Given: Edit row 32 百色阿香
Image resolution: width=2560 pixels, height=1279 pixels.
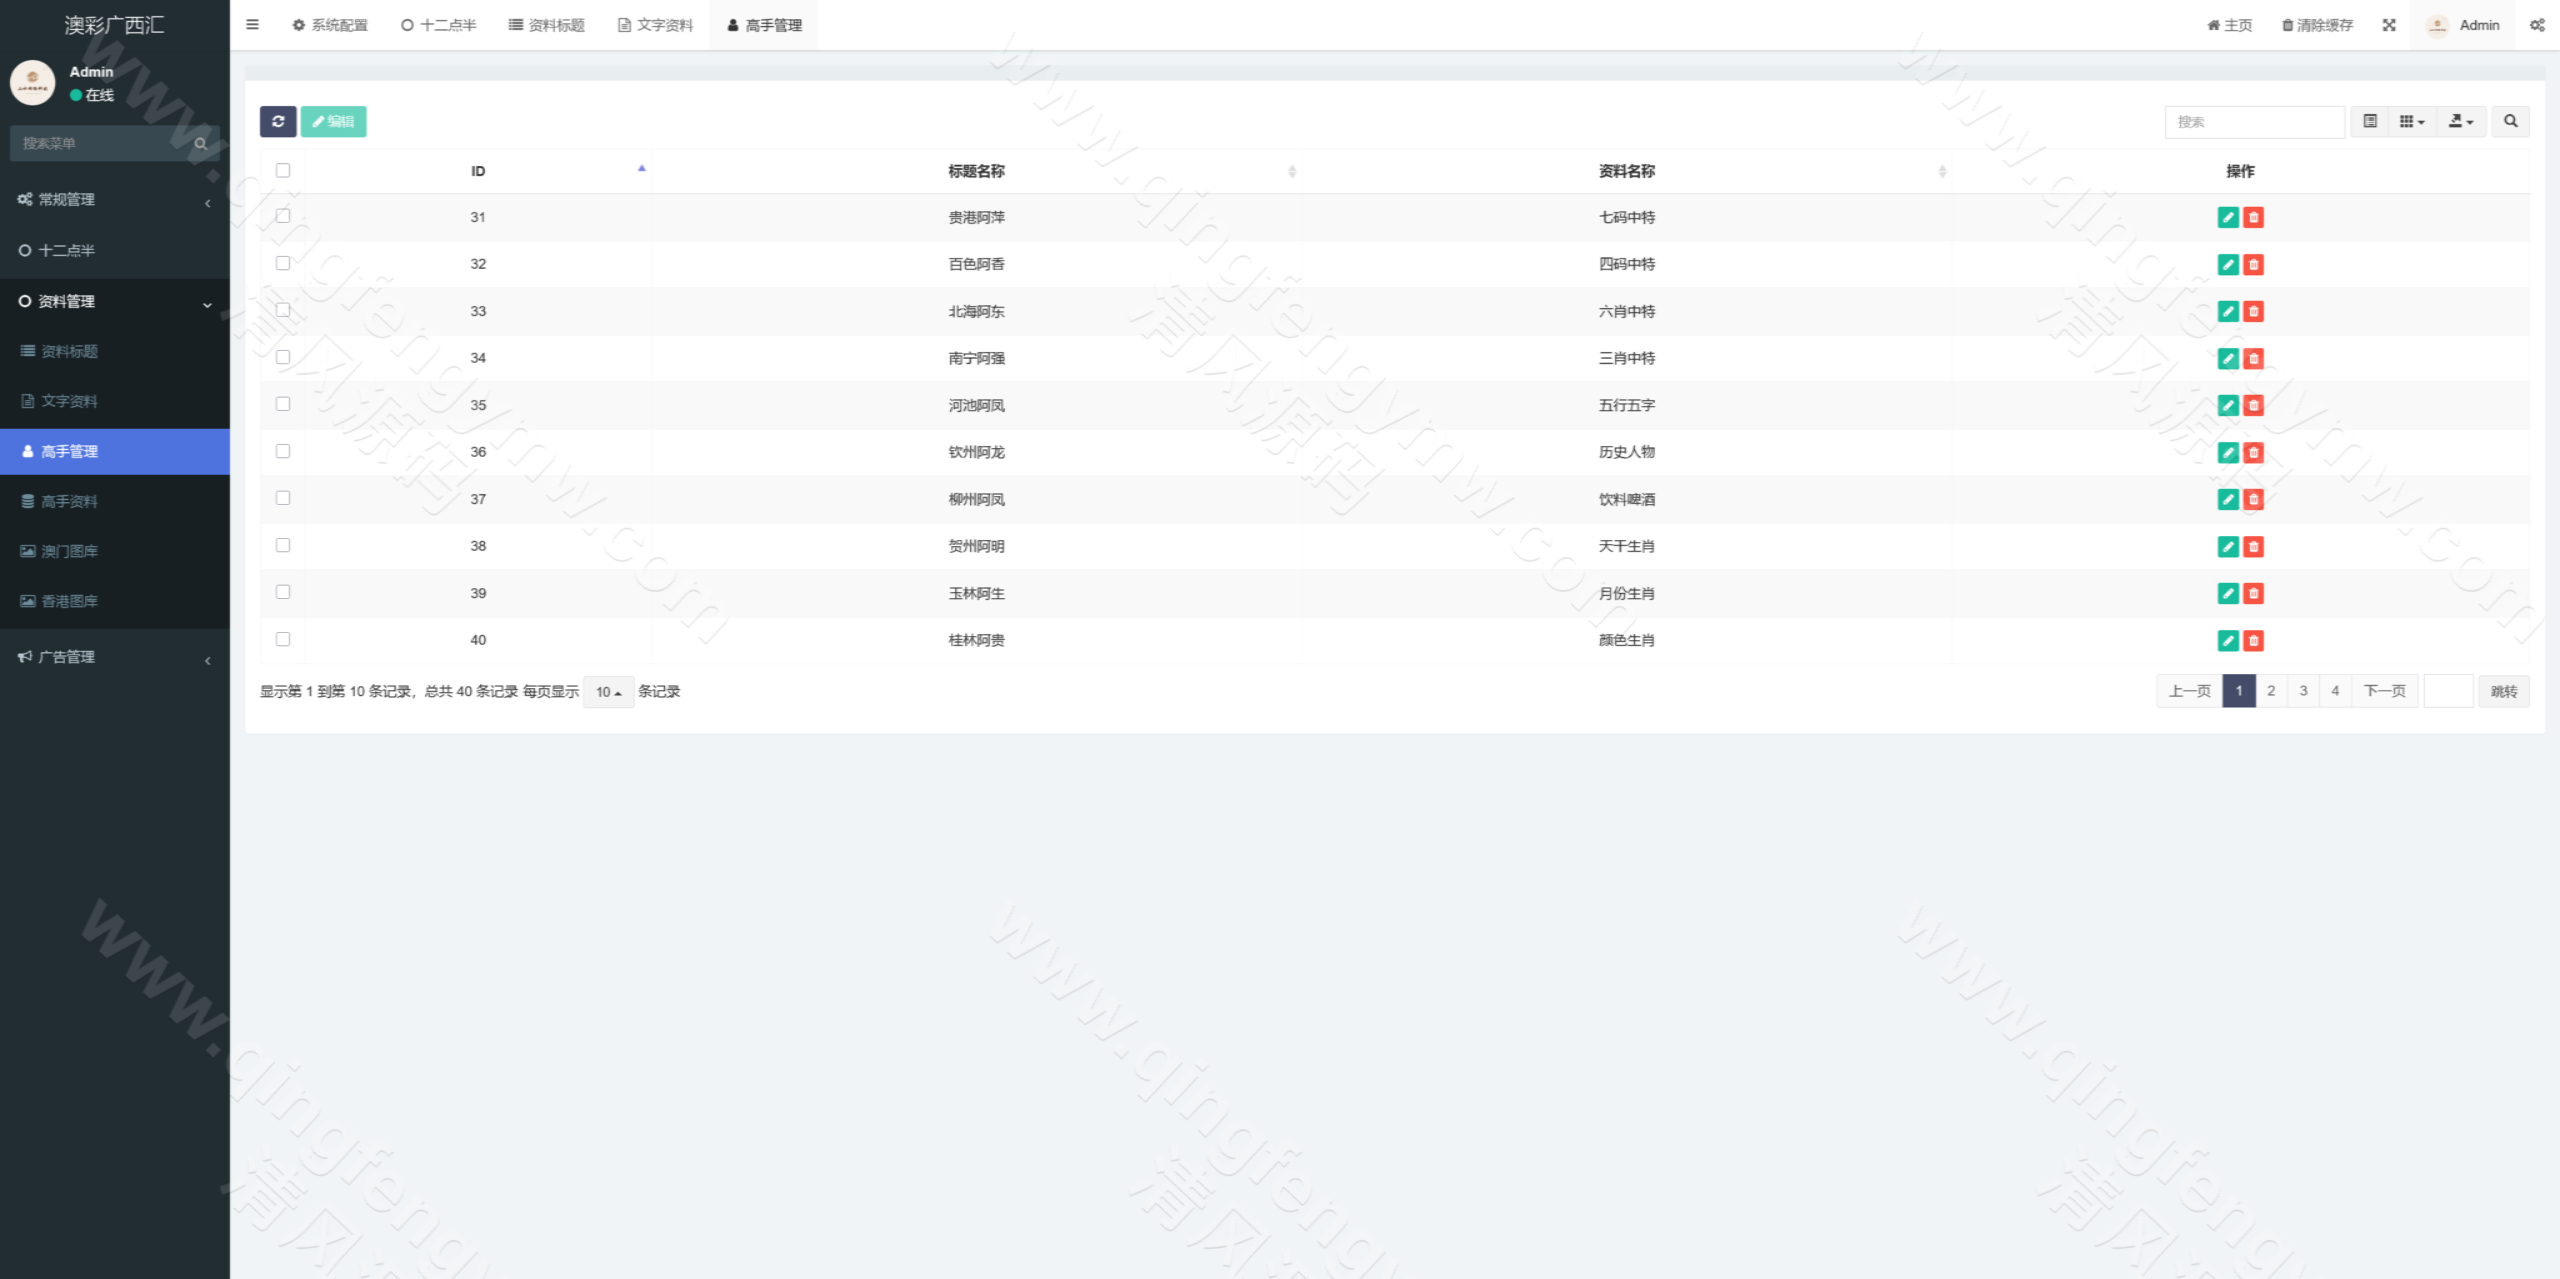Looking at the screenshot, I should point(2228,264).
